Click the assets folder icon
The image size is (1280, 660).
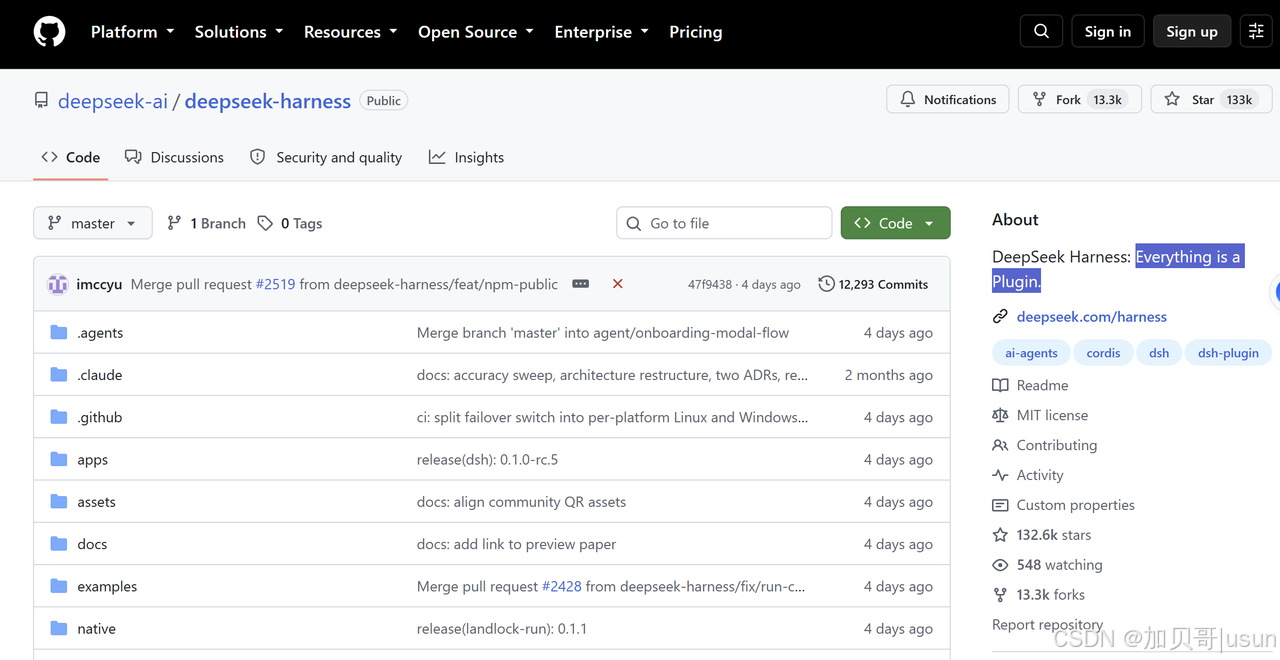(x=59, y=502)
